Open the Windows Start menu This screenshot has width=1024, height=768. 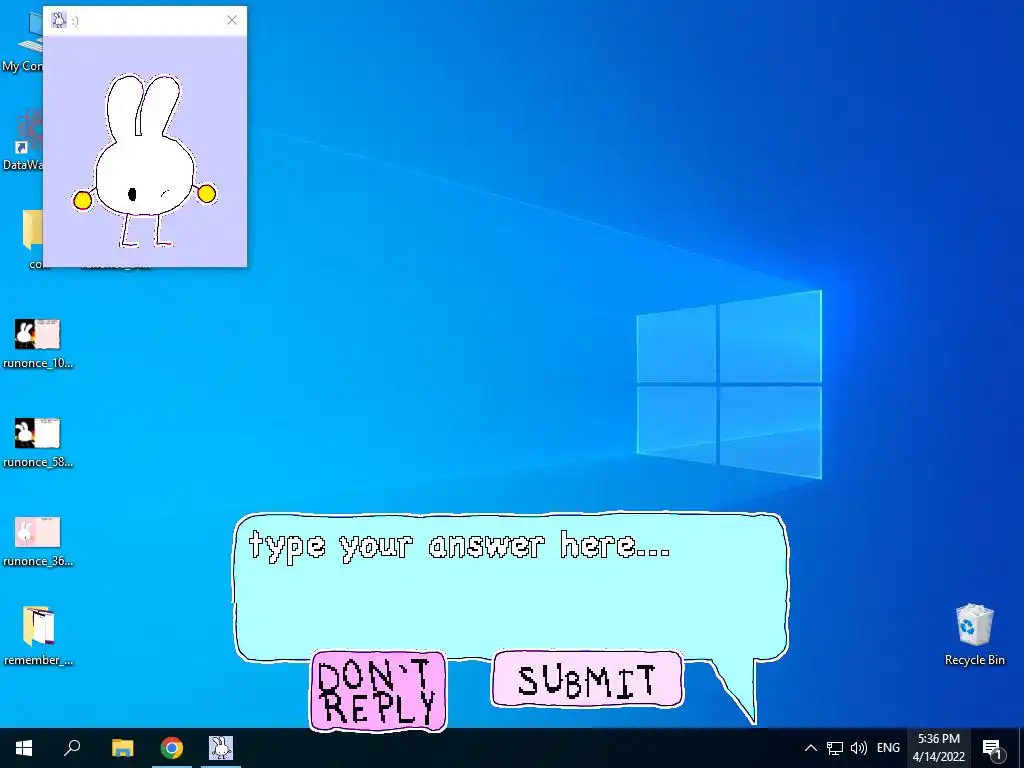[x=24, y=748]
